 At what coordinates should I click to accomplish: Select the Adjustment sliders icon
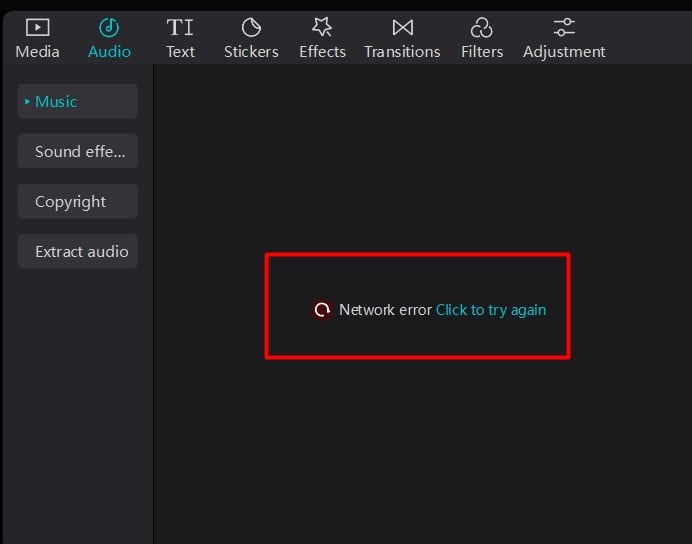click(564, 27)
